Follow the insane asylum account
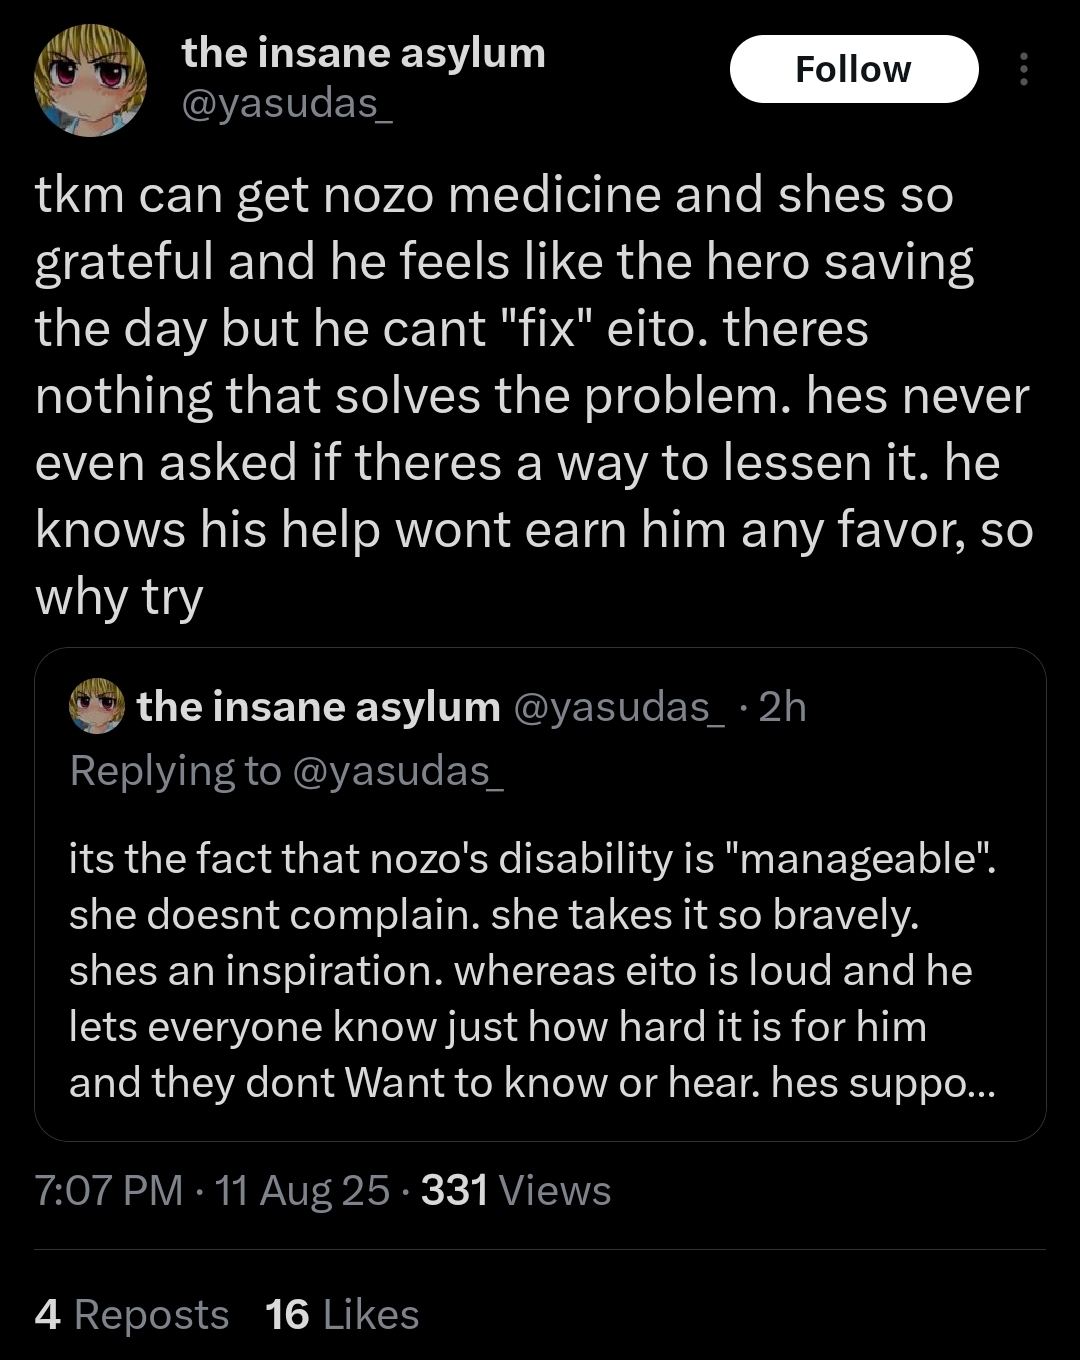Viewport: 1080px width, 1360px height. [x=853, y=69]
